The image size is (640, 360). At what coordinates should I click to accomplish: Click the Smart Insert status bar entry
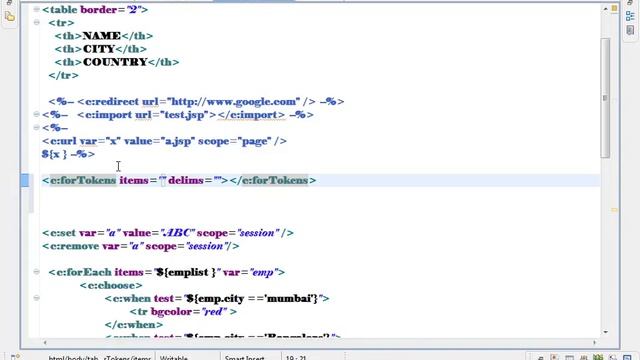244,357
